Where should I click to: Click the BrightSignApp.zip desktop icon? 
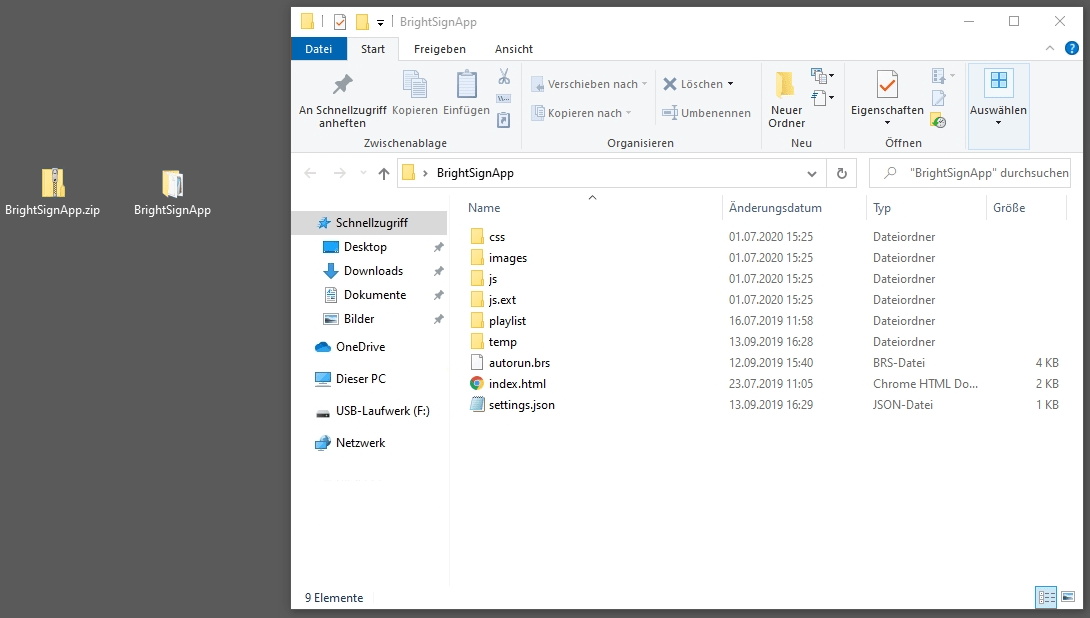(x=52, y=184)
